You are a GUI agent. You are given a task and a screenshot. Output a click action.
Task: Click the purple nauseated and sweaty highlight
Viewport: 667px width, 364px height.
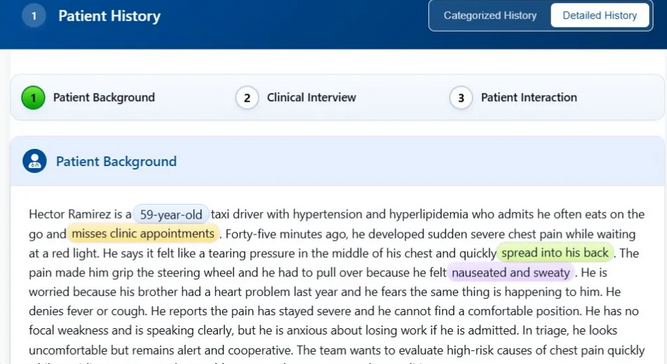point(510,273)
